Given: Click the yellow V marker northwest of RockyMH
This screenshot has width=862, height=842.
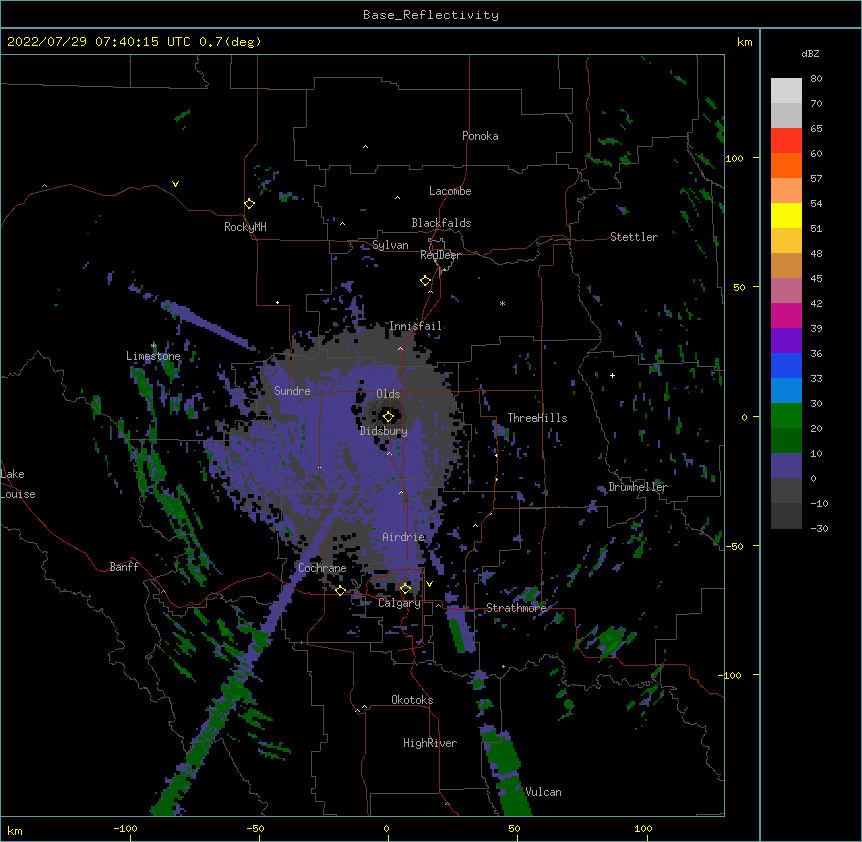Looking at the screenshot, I should 175,184.
